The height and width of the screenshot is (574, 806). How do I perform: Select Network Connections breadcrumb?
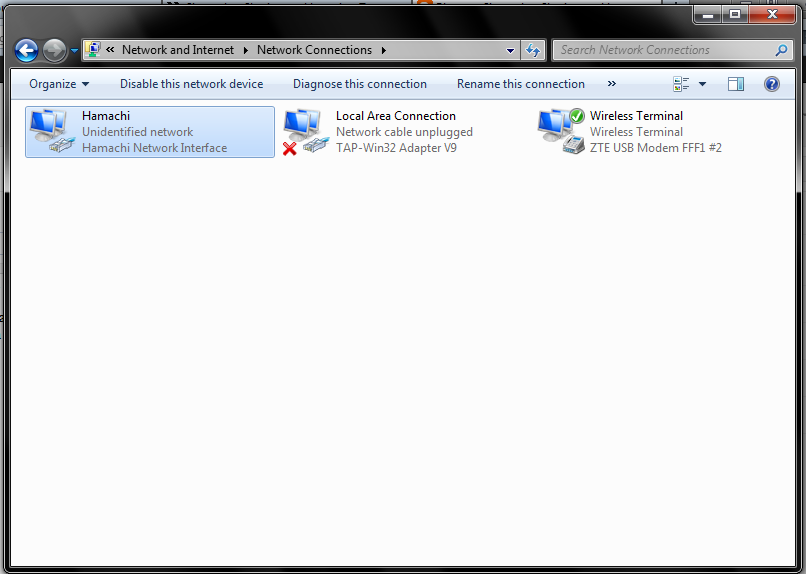click(314, 50)
